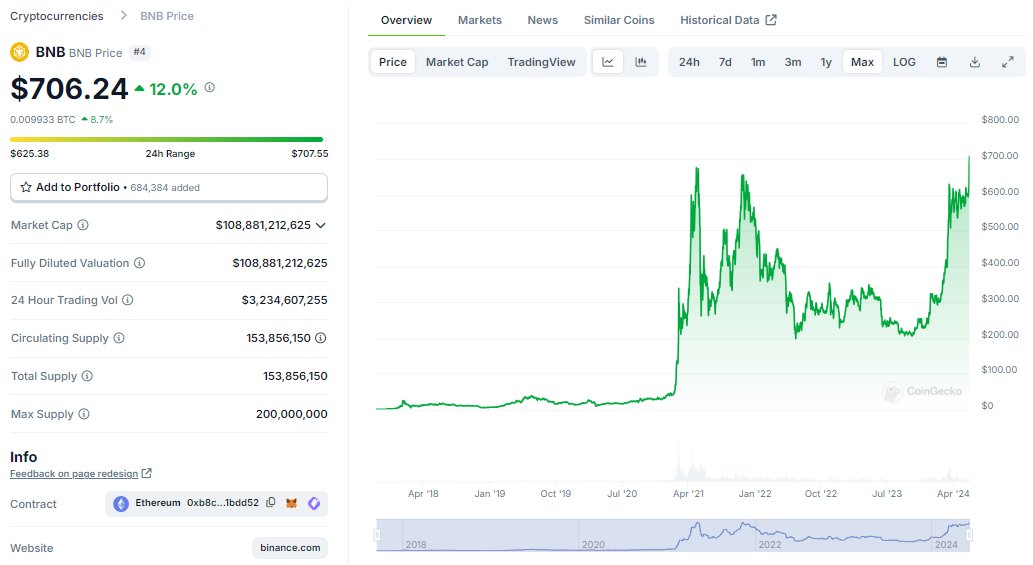Expand the Market Cap dropdown chevron

[x=321, y=225]
